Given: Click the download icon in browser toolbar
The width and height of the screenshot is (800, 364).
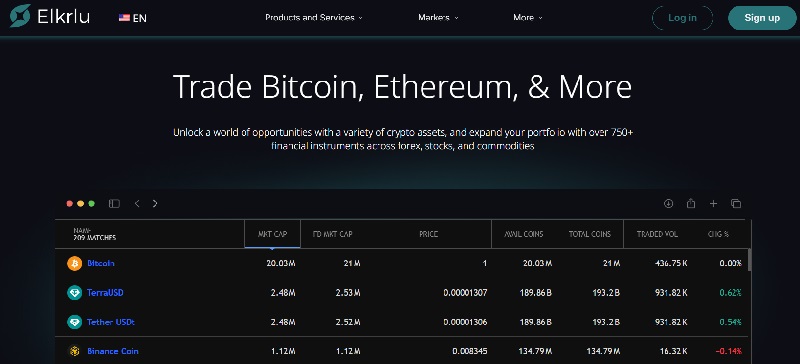Looking at the screenshot, I should point(668,204).
